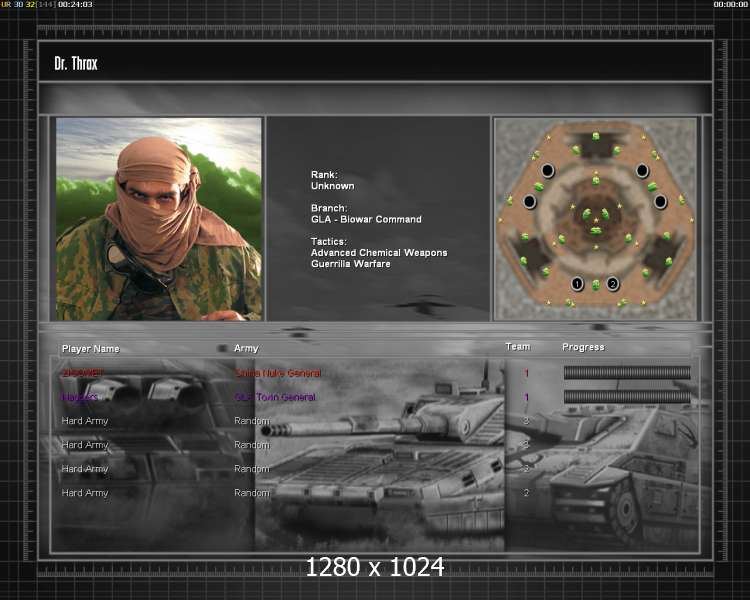Click the gold star at the minimap center

point(596,221)
